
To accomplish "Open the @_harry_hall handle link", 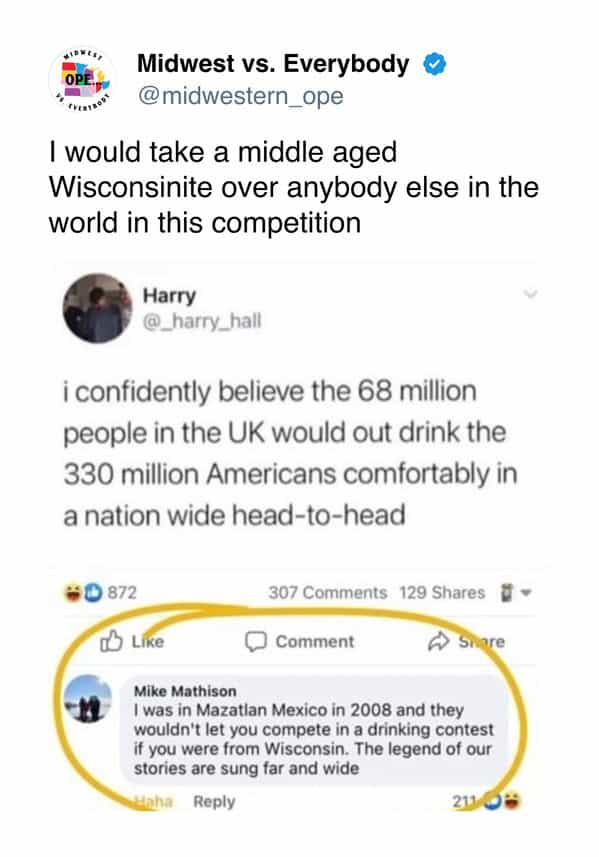I will click(x=202, y=321).
